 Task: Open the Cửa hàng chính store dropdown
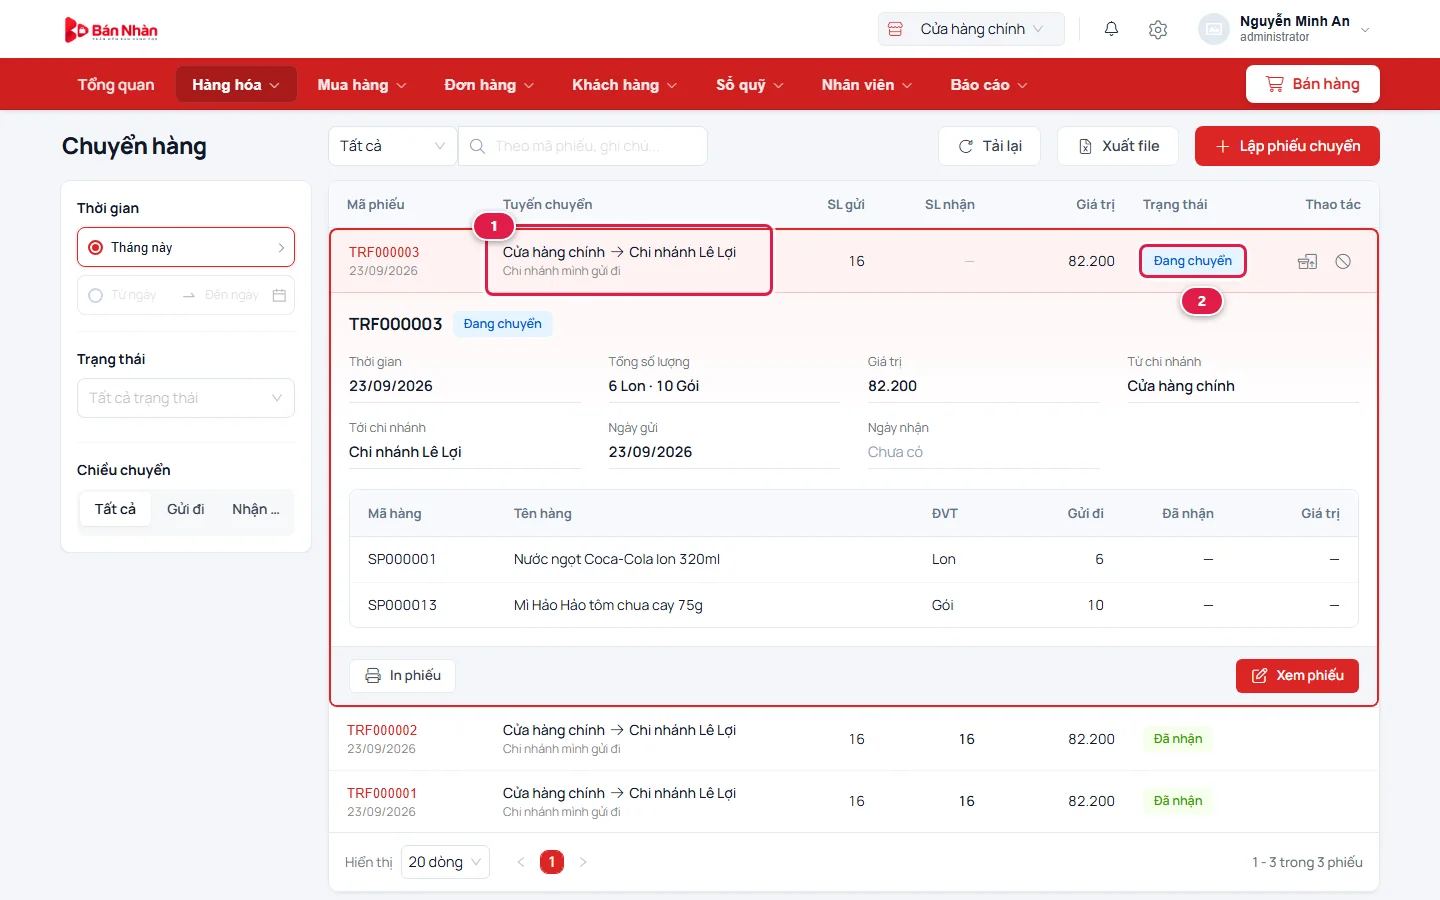point(971,29)
